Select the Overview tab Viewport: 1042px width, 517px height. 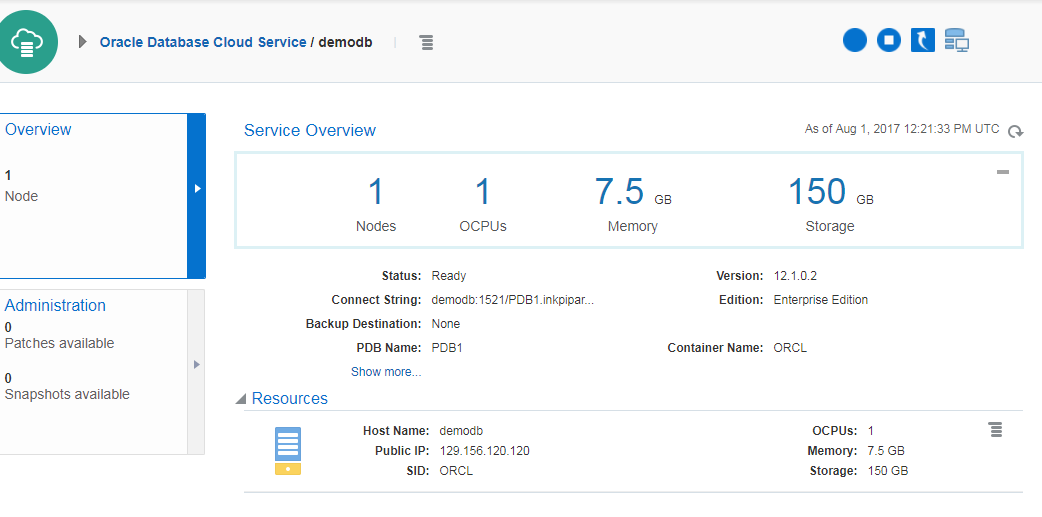38,130
